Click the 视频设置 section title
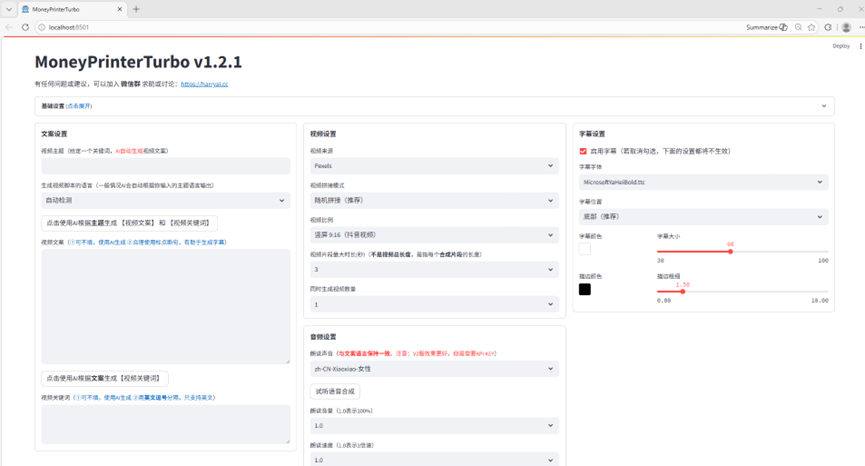The image size is (865, 466). [x=323, y=134]
